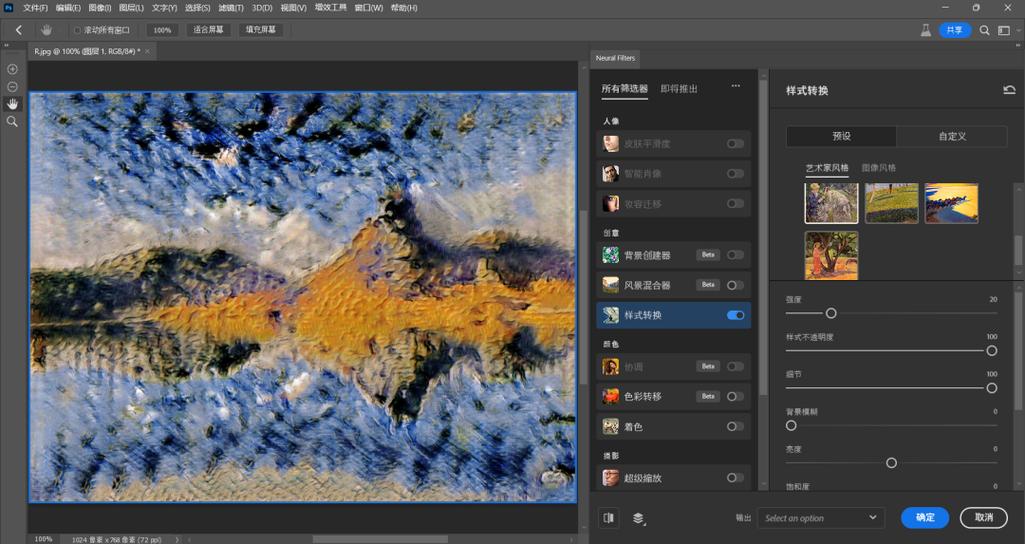1025x544 pixels.
Task: Open the 滤镜(T) menu
Action: click(x=231, y=8)
